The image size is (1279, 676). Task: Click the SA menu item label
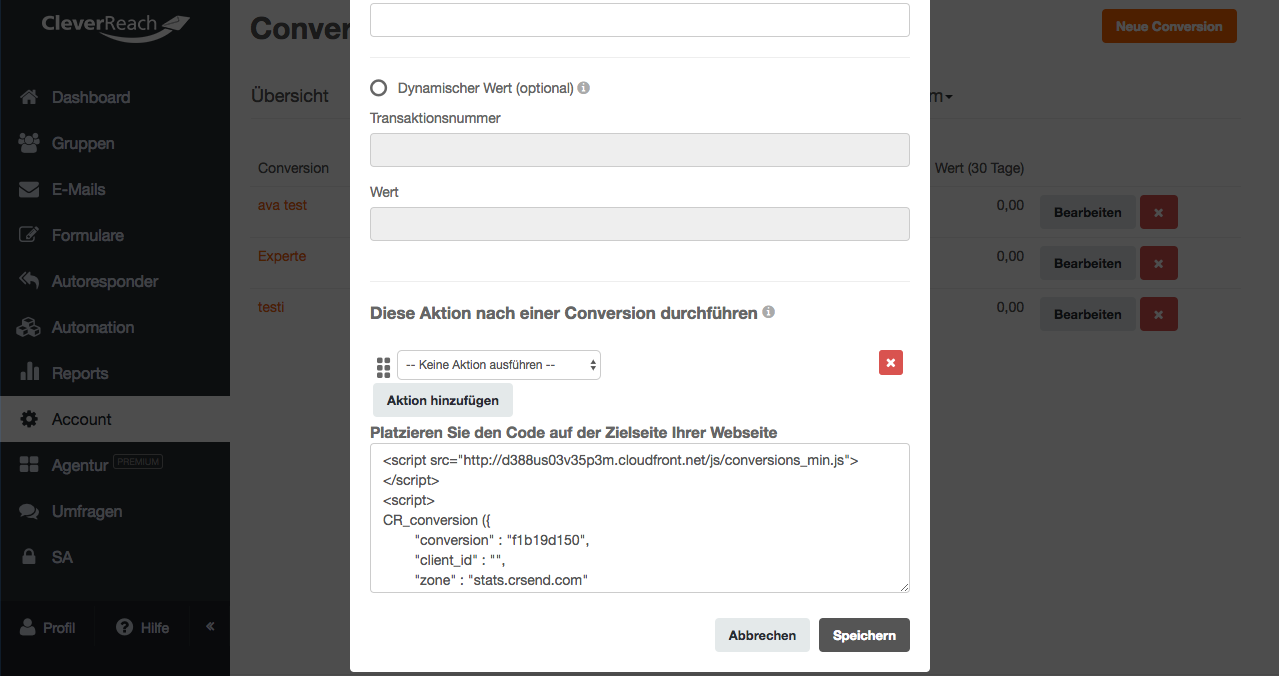pyautogui.click(x=62, y=557)
